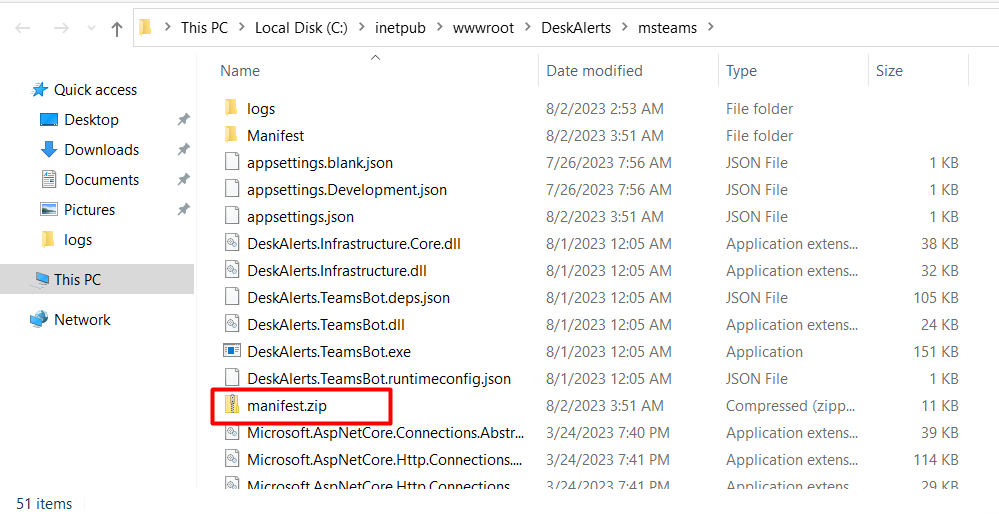The image size is (999, 514).
Task: Click pin icon next to Desktop
Action: [x=183, y=120]
